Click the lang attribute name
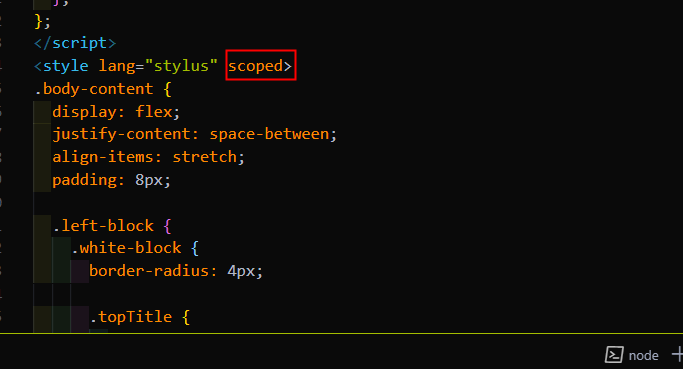The height and width of the screenshot is (369, 683). [116, 66]
